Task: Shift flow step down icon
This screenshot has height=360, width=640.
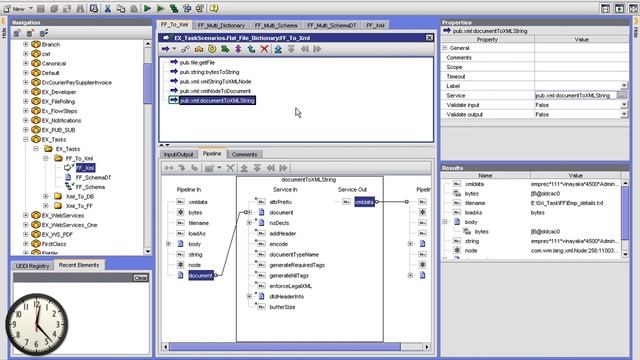Action: 291,49
